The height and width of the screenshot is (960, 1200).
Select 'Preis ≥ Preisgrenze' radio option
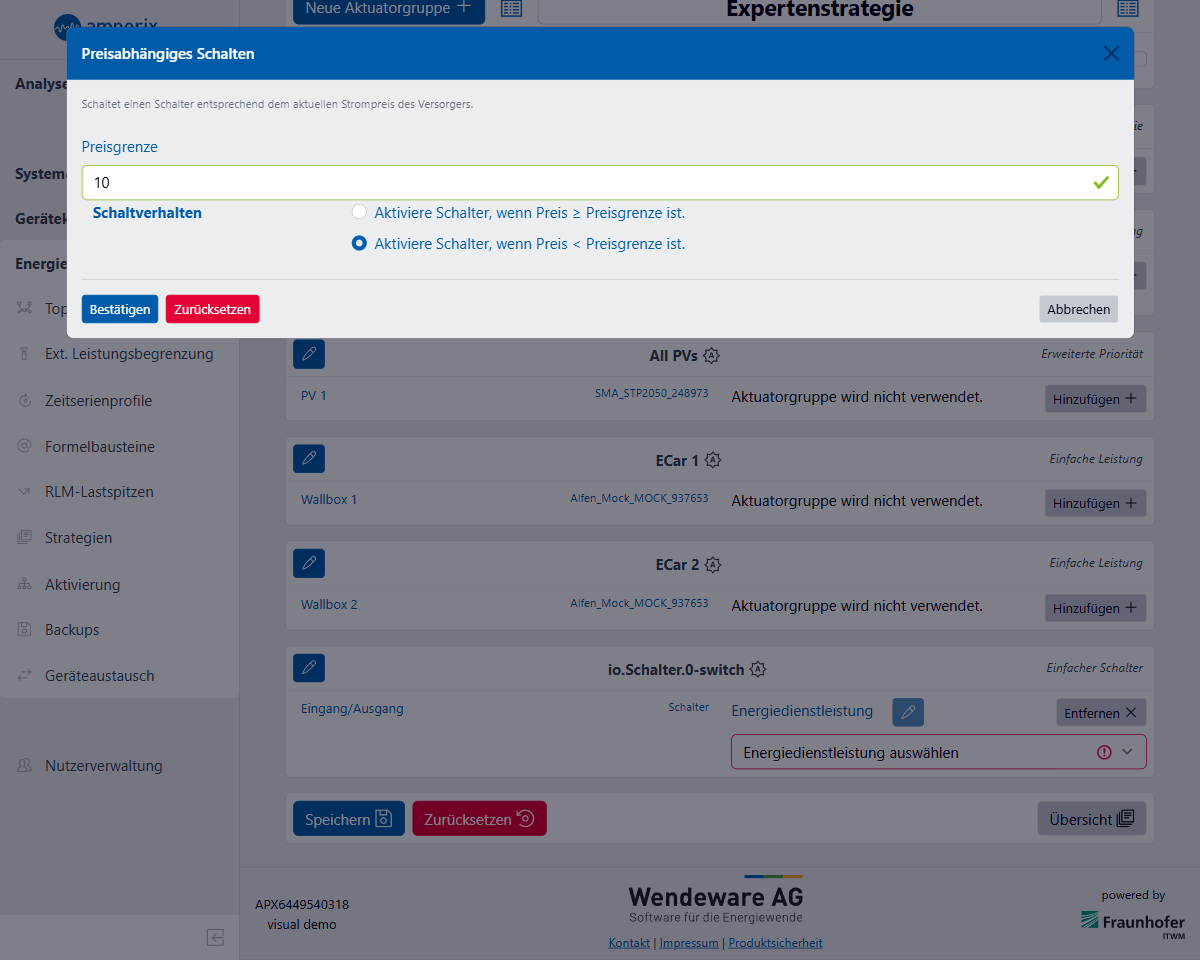click(359, 212)
